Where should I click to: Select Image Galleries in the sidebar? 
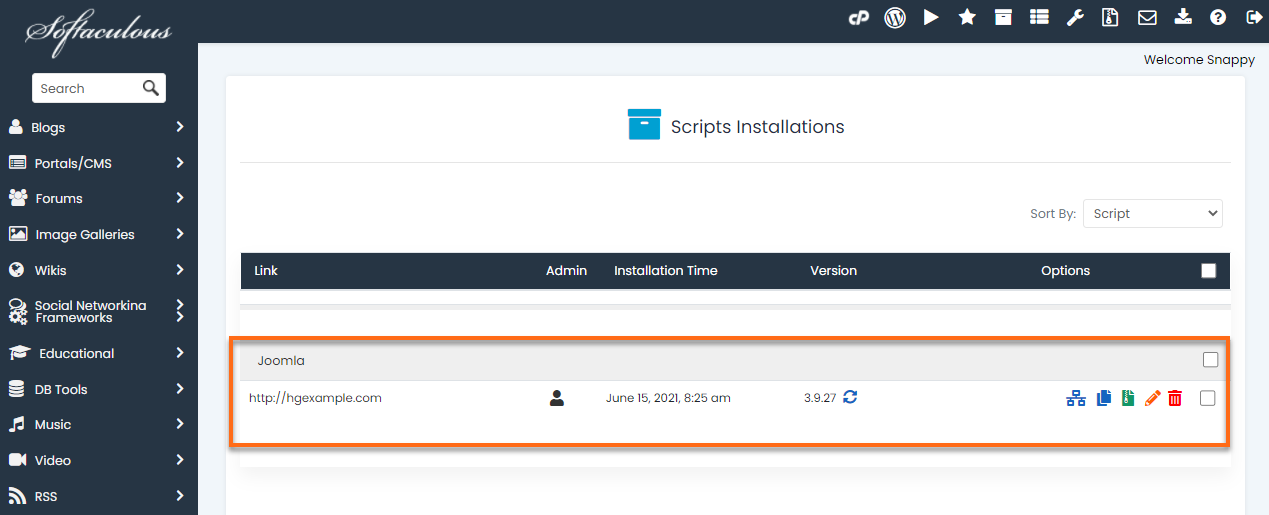(x=97, y=234)
